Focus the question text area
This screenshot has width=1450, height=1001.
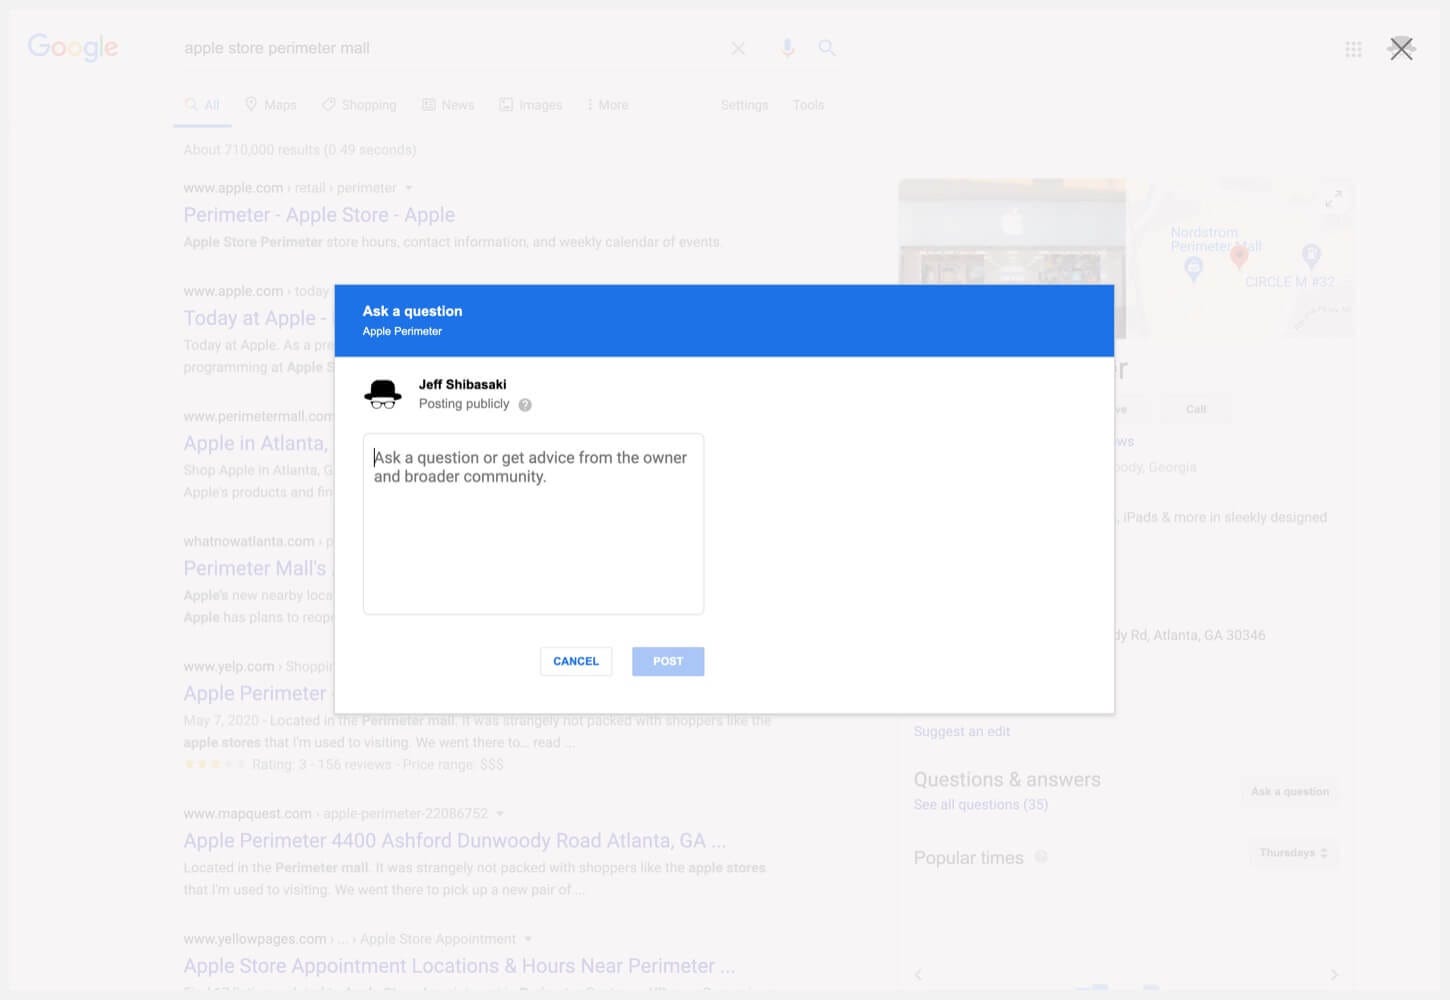[533, 524]
